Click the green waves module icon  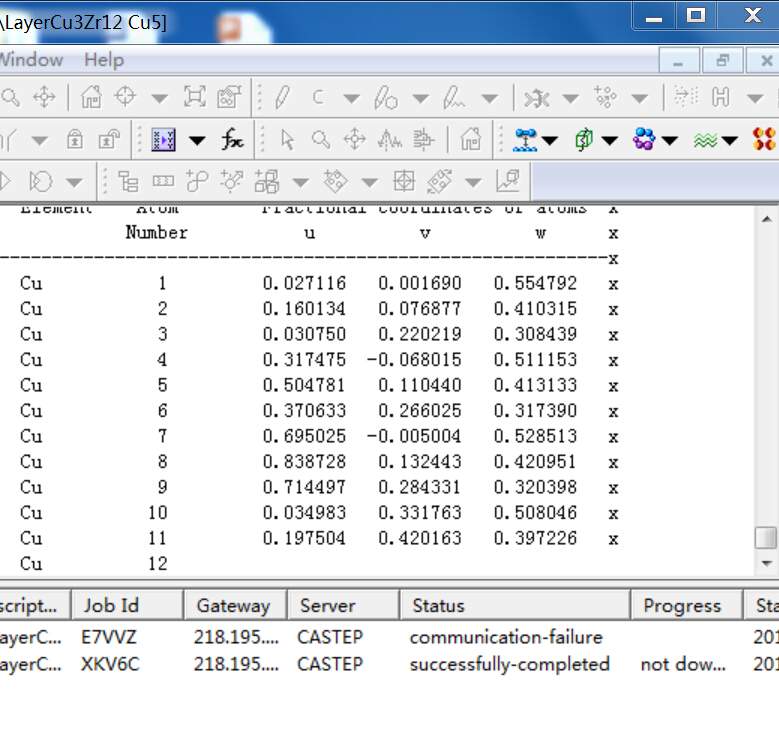point(705,142)
